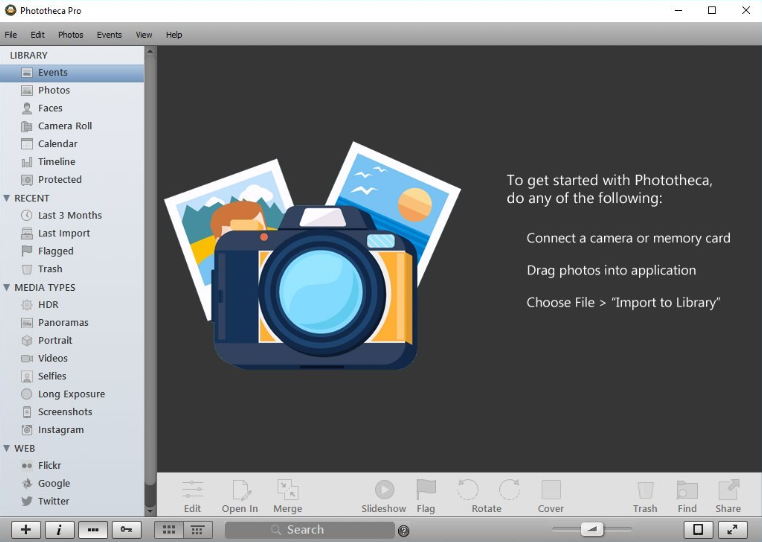Open the Events menu
The image size is (762, 542).
tap(109, 35)
